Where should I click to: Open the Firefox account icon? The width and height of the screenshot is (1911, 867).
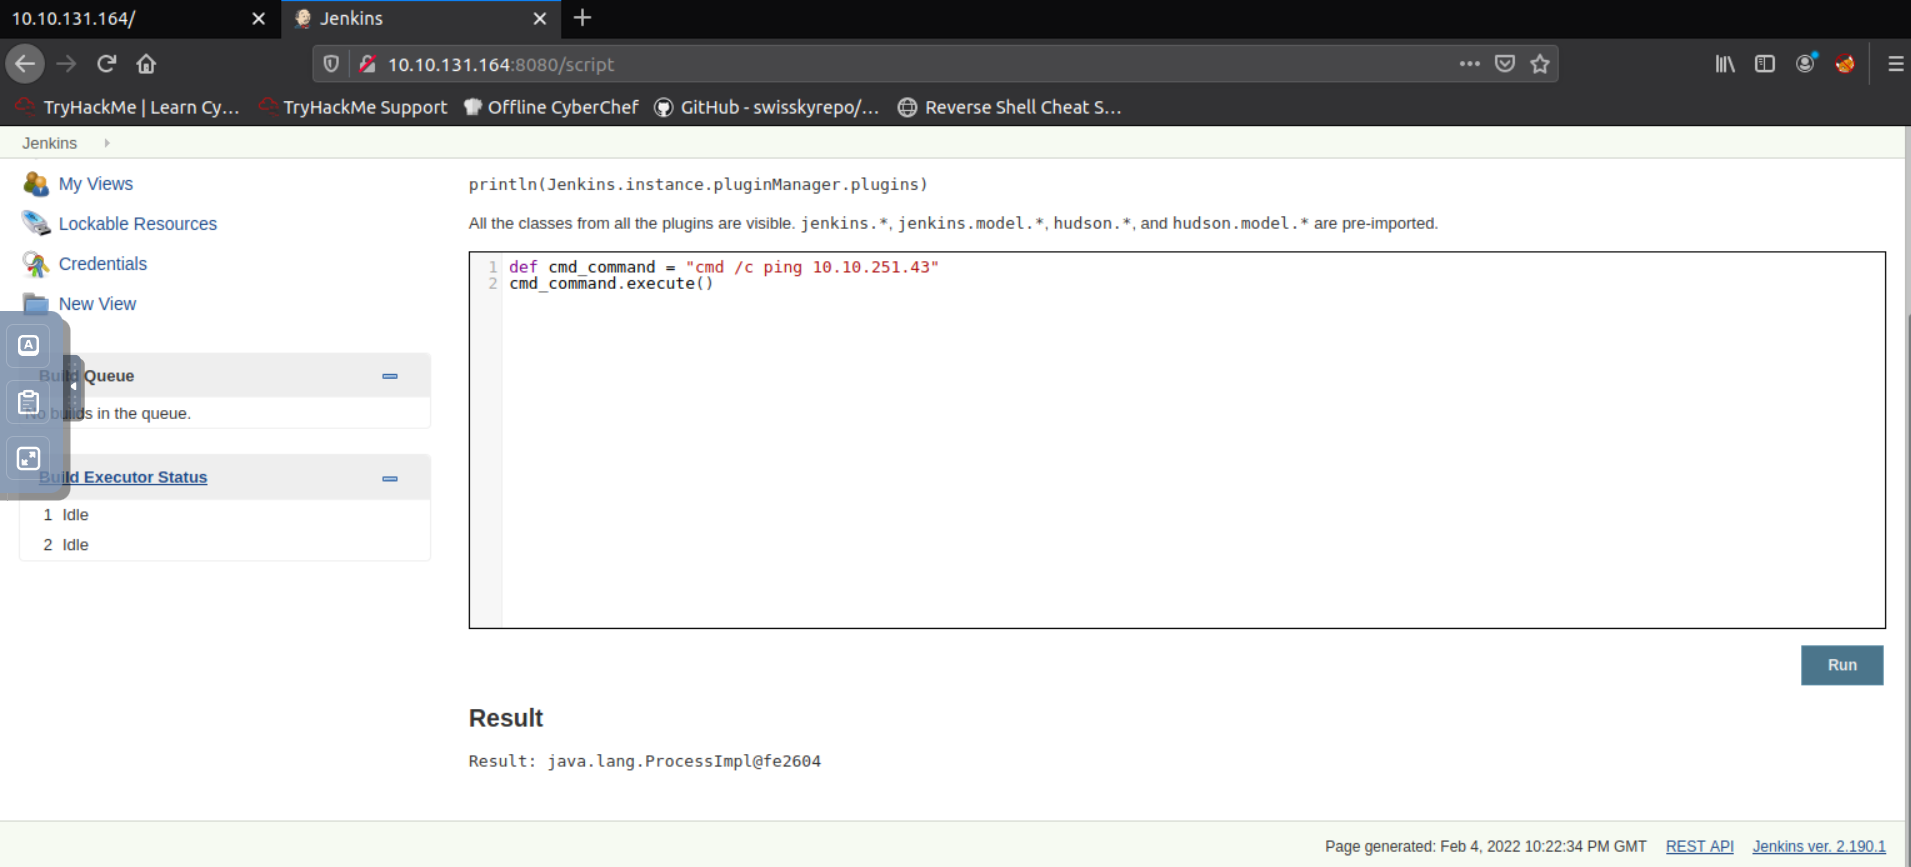pos(1805,64)
